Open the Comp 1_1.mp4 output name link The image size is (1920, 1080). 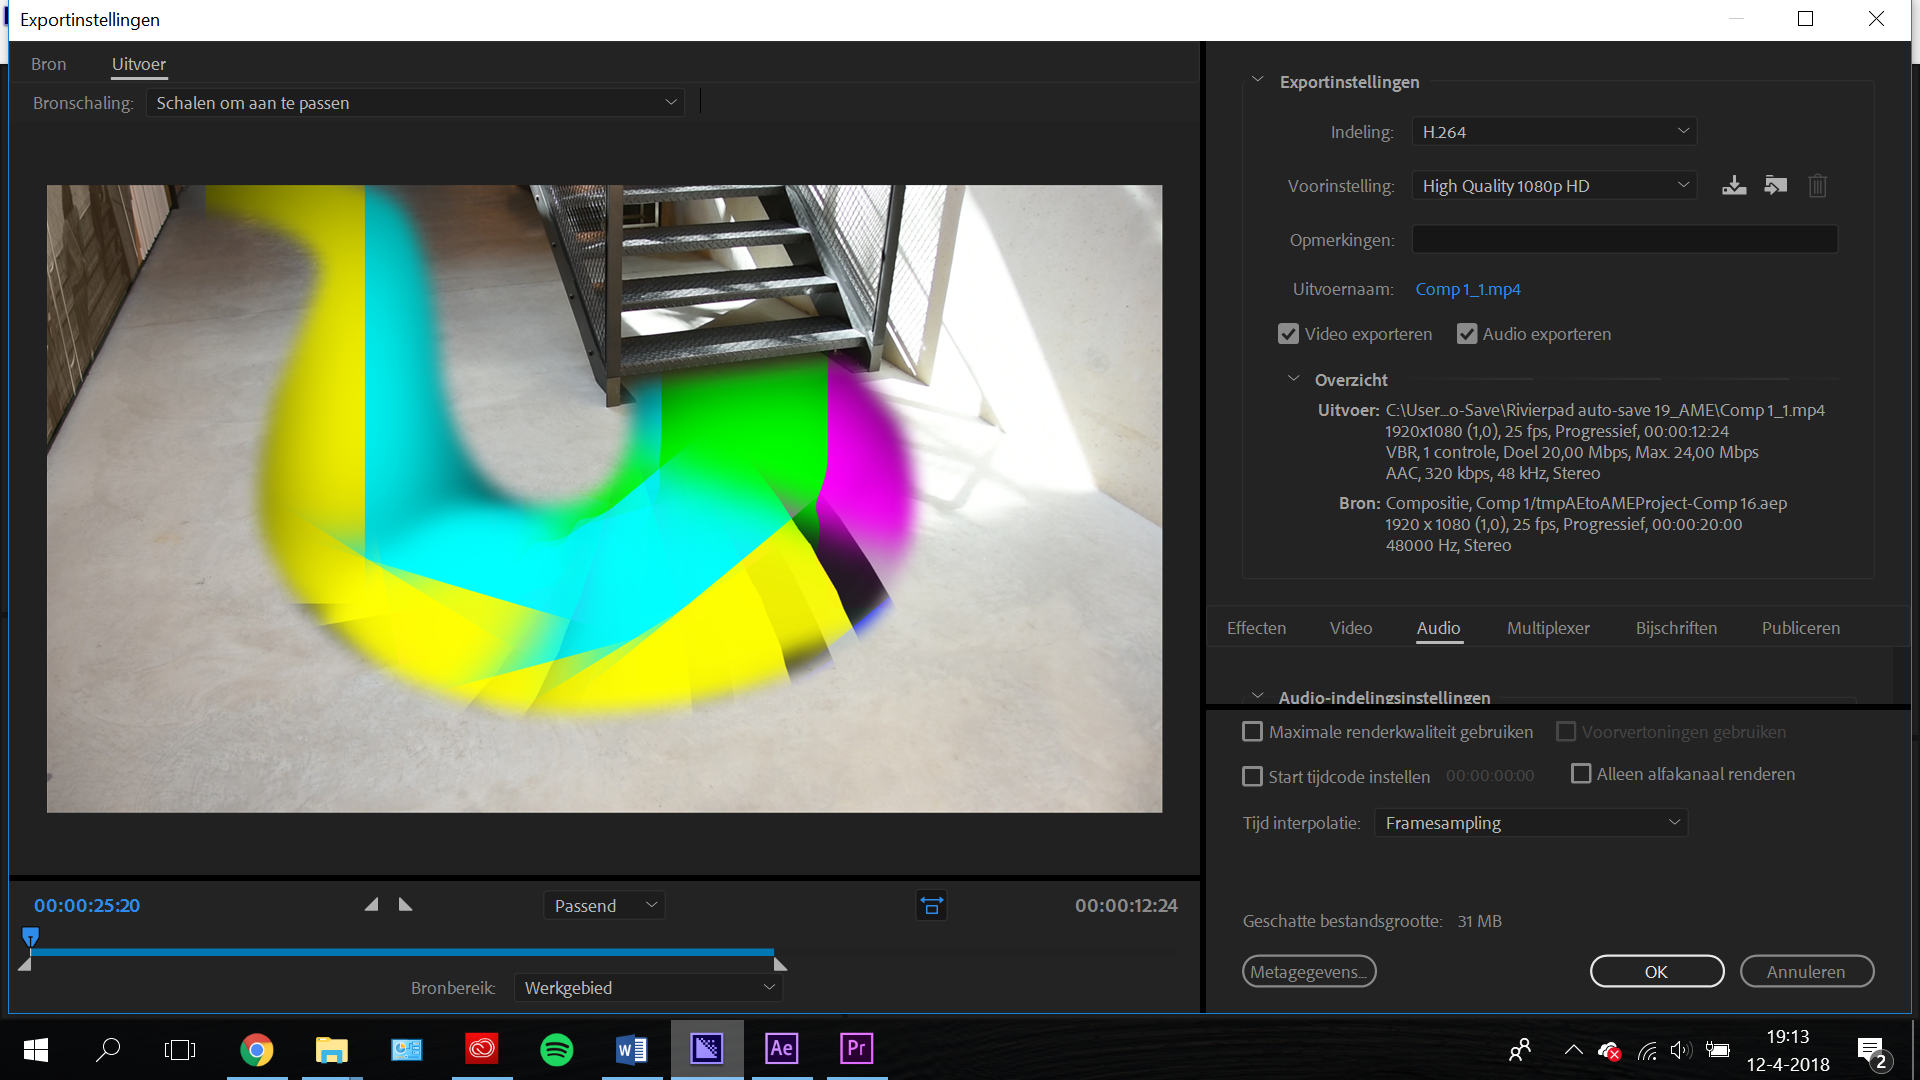coord(1468,289)
